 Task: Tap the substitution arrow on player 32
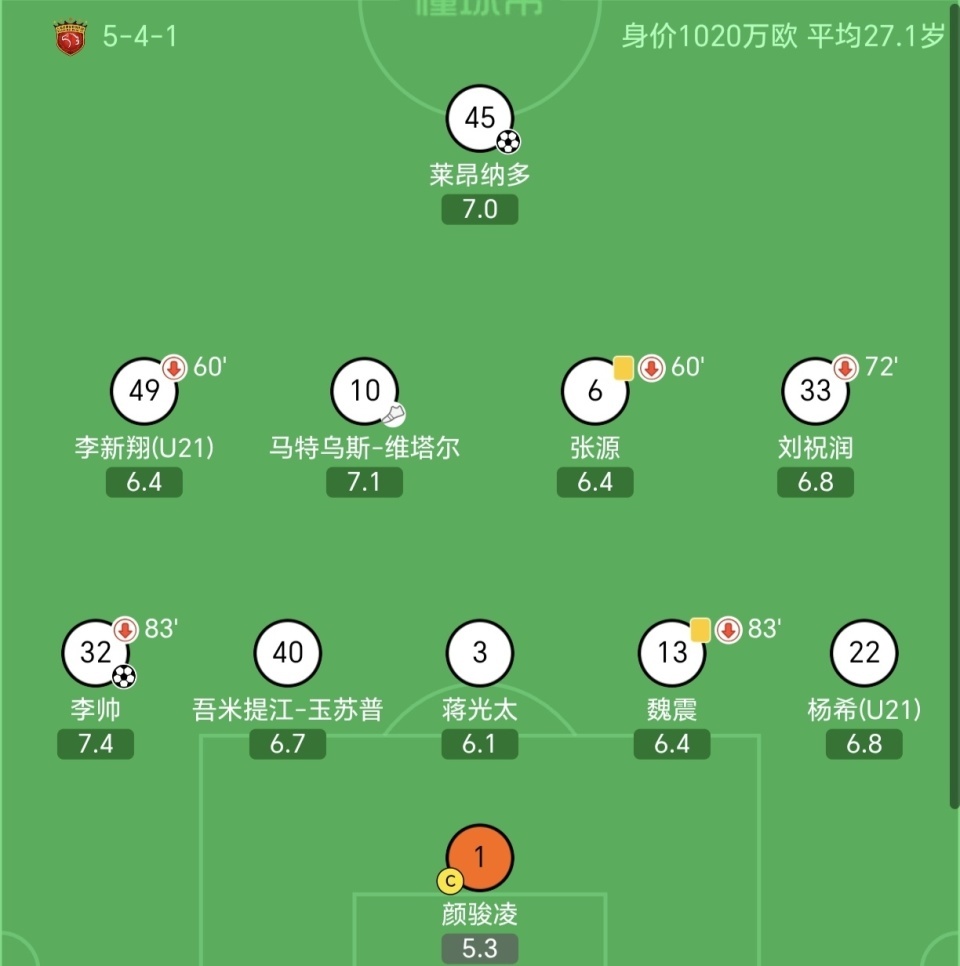[125, 630]
